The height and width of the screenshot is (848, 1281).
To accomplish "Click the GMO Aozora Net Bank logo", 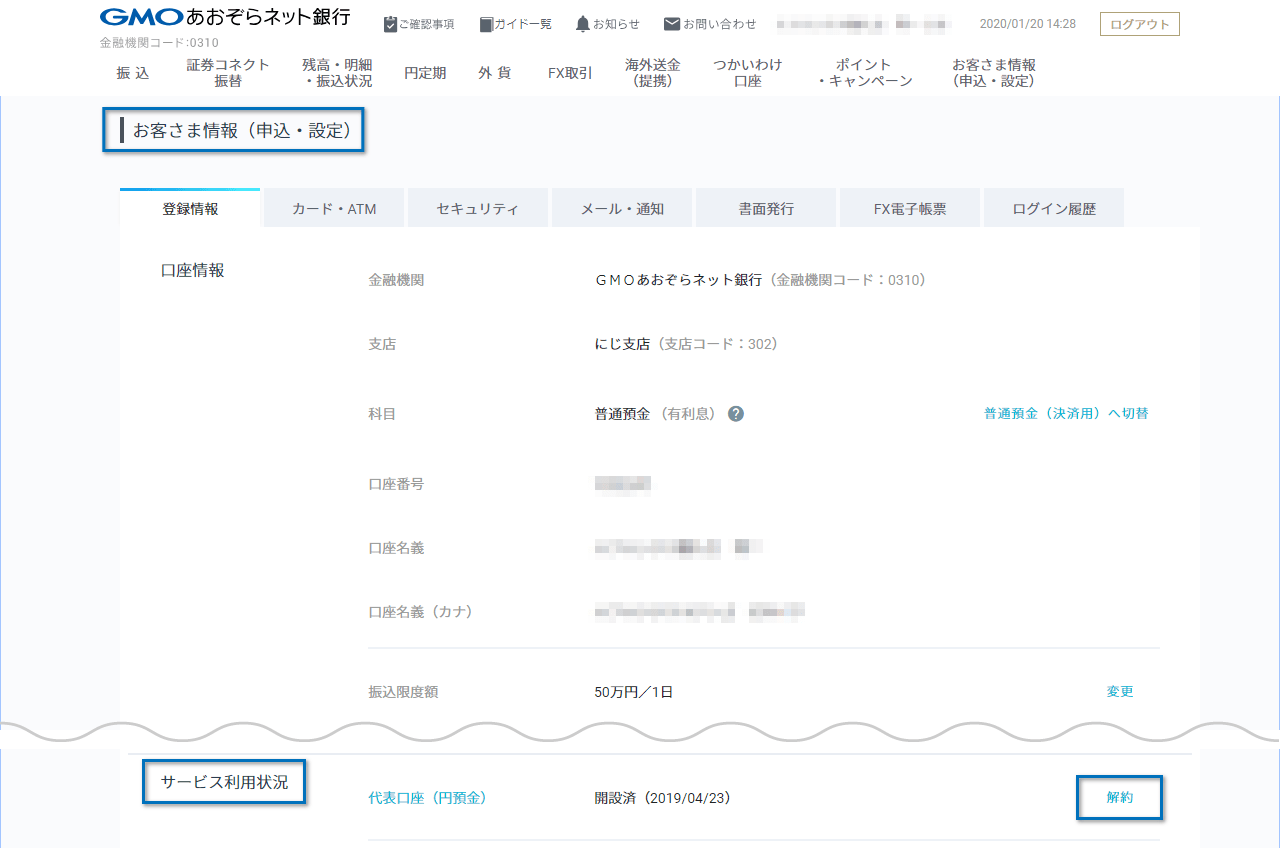I will coord(225,18).
